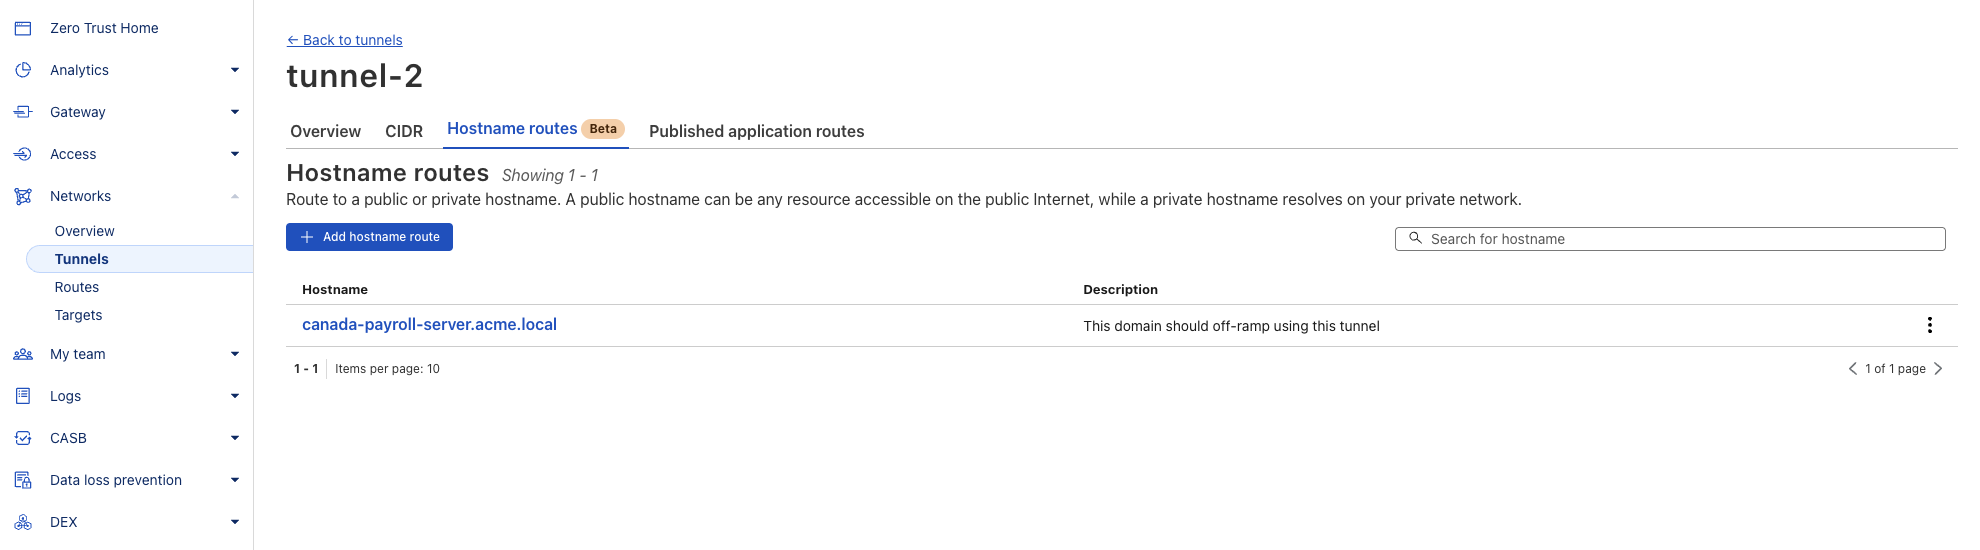Collapse the Networks section arrow
This screenshot has width=1980, height=550.
pos(235,196)
